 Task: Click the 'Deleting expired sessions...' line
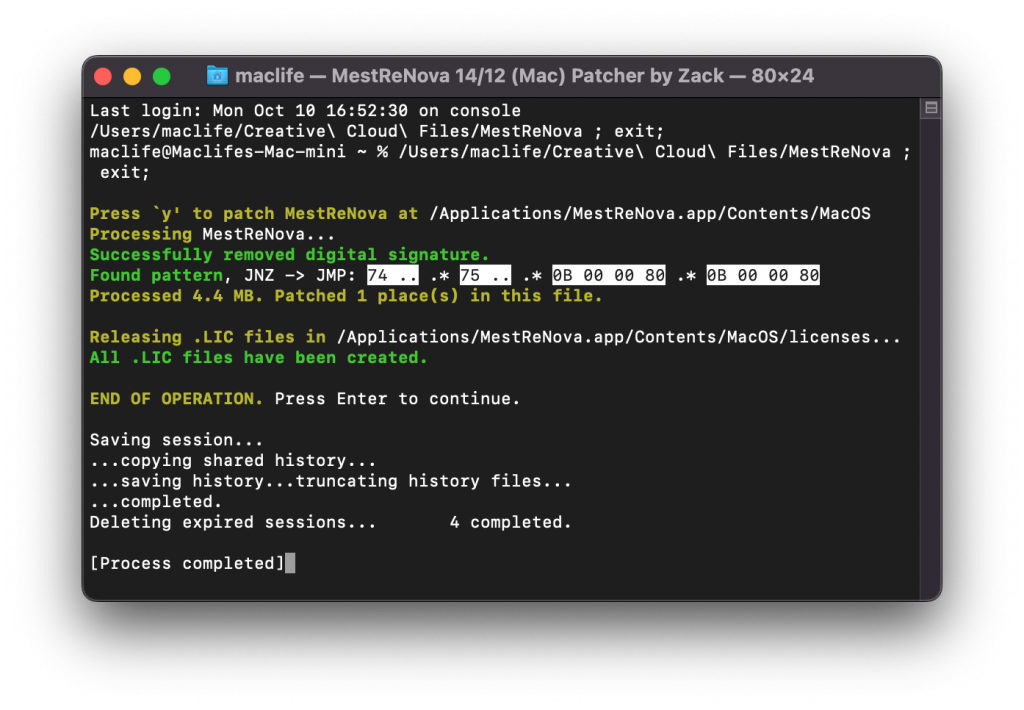coord(233,522)
